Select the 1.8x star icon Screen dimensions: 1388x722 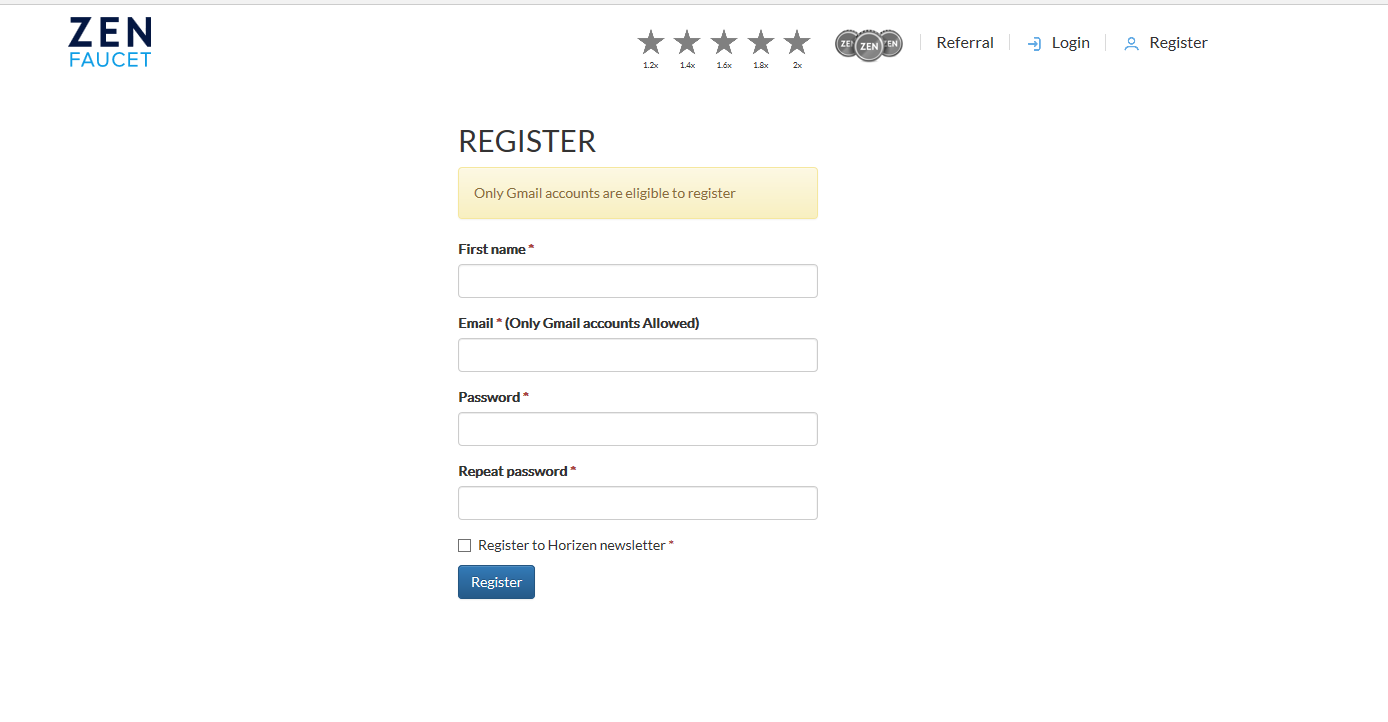pyautogui.click(x=761, y=42)
